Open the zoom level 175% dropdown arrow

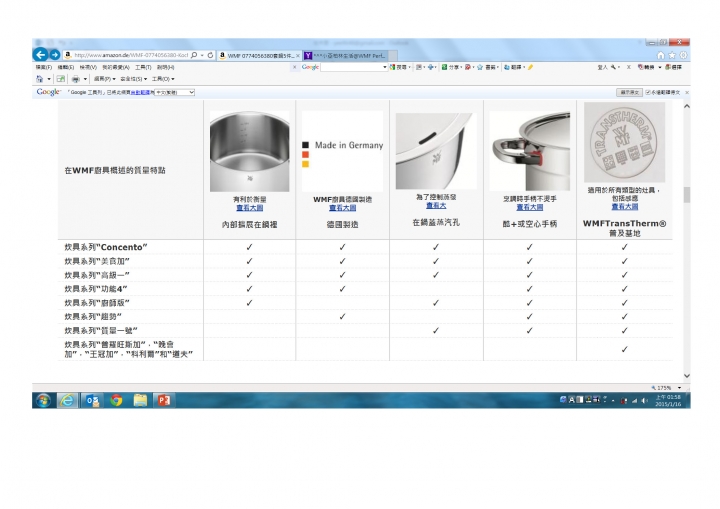click(x=679, y=388)
